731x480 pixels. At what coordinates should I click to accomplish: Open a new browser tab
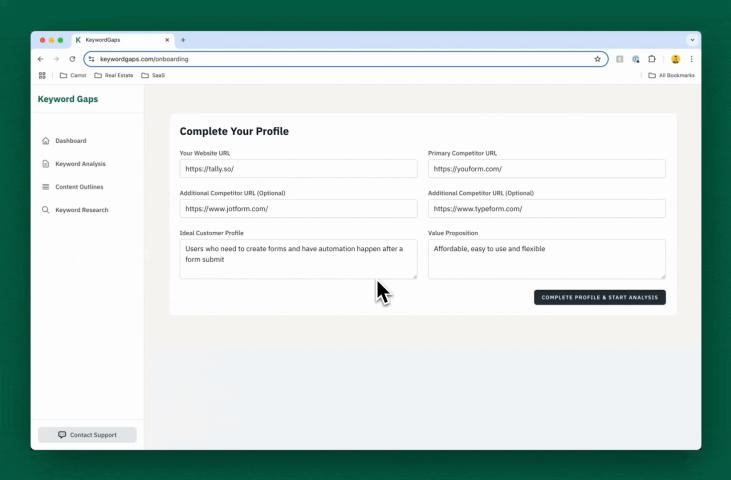point(183,40)
